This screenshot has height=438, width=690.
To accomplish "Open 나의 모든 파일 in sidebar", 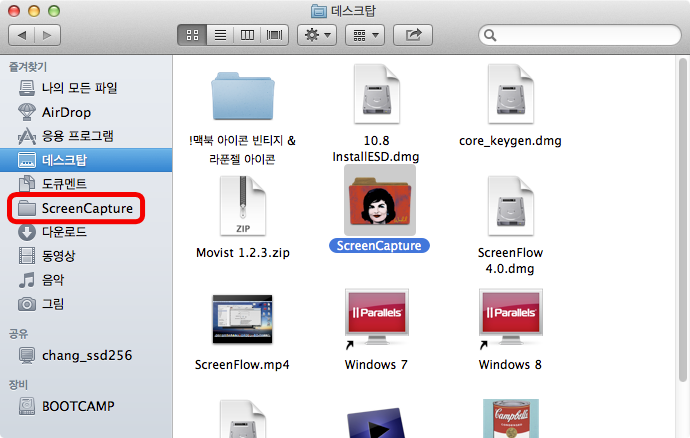I will click(86, 88).
